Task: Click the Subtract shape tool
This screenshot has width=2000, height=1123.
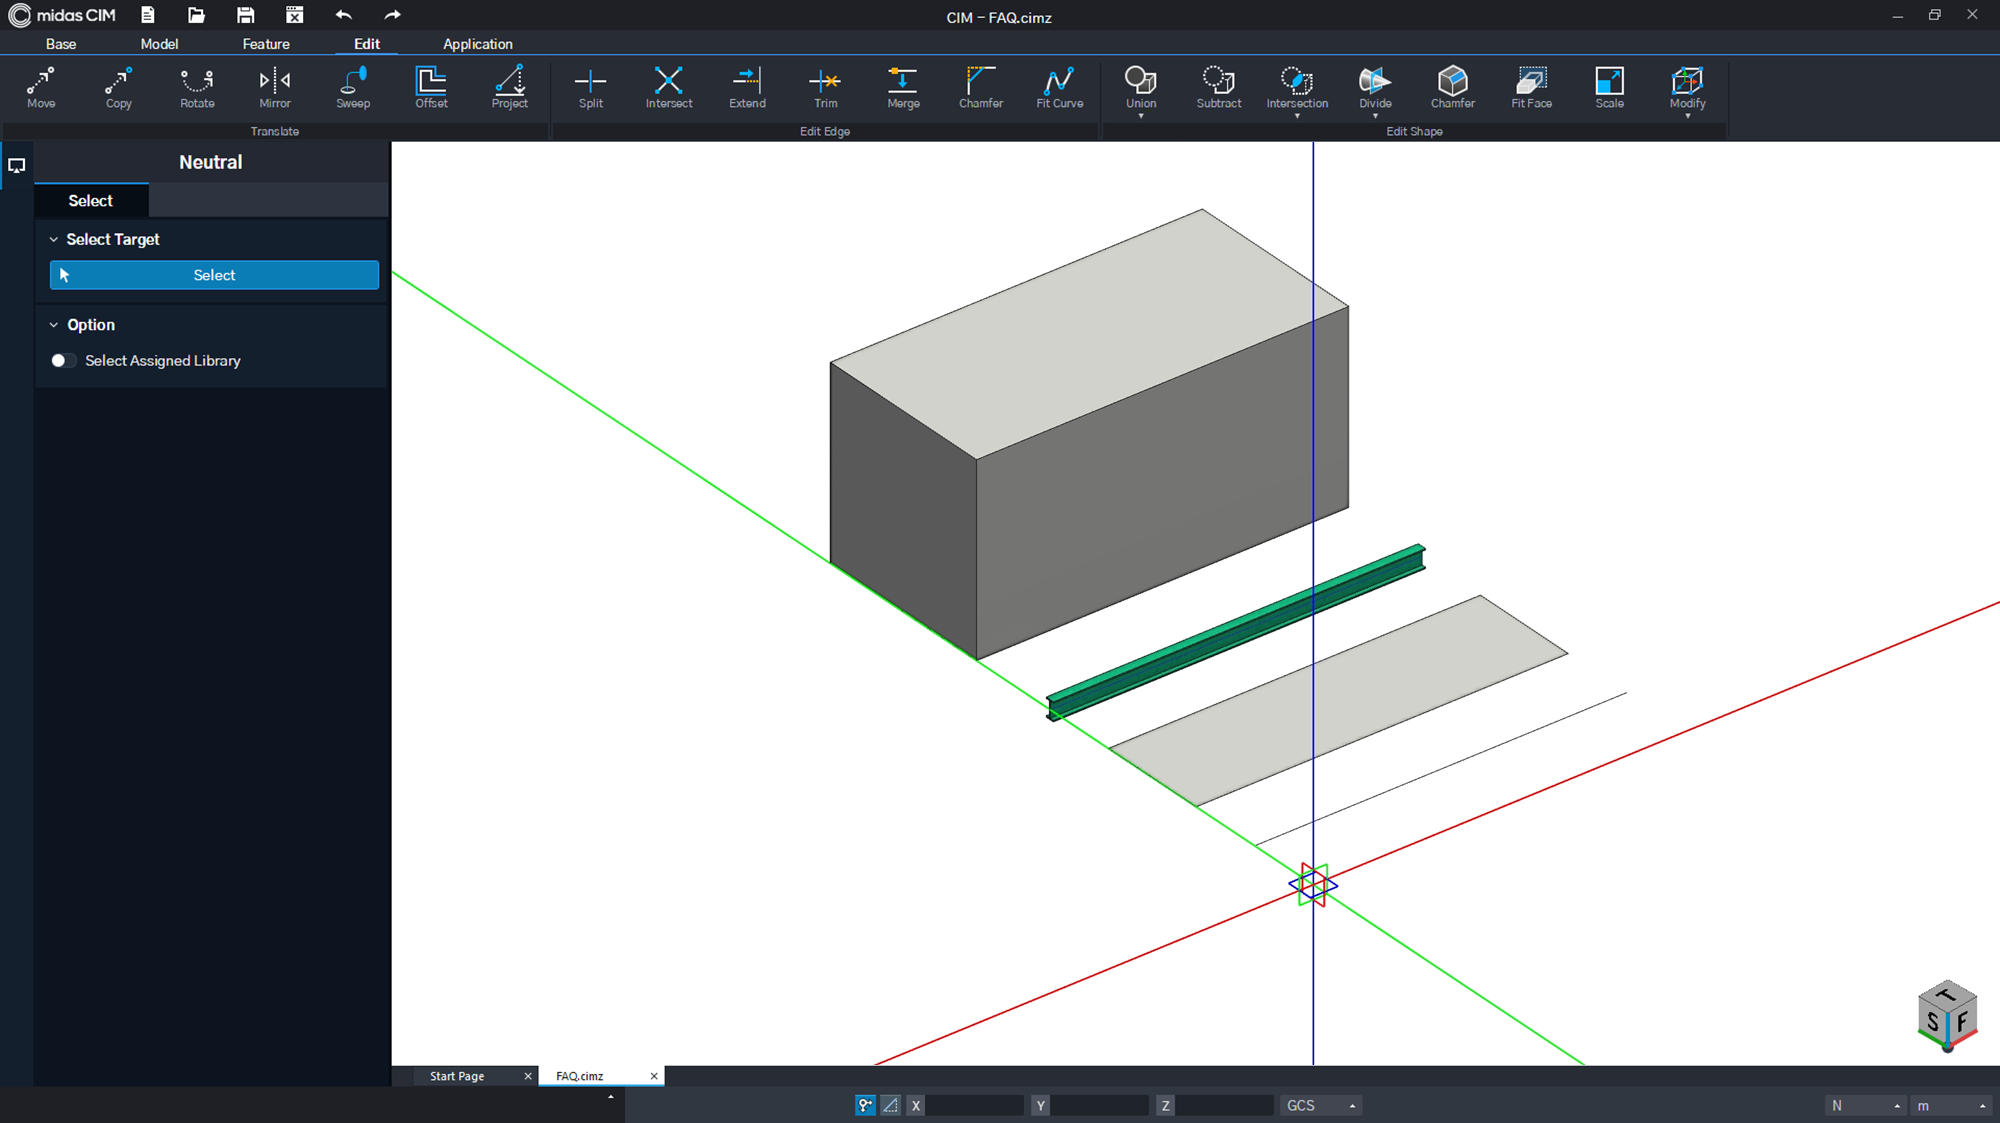Action: click(x=1218, y=87)
